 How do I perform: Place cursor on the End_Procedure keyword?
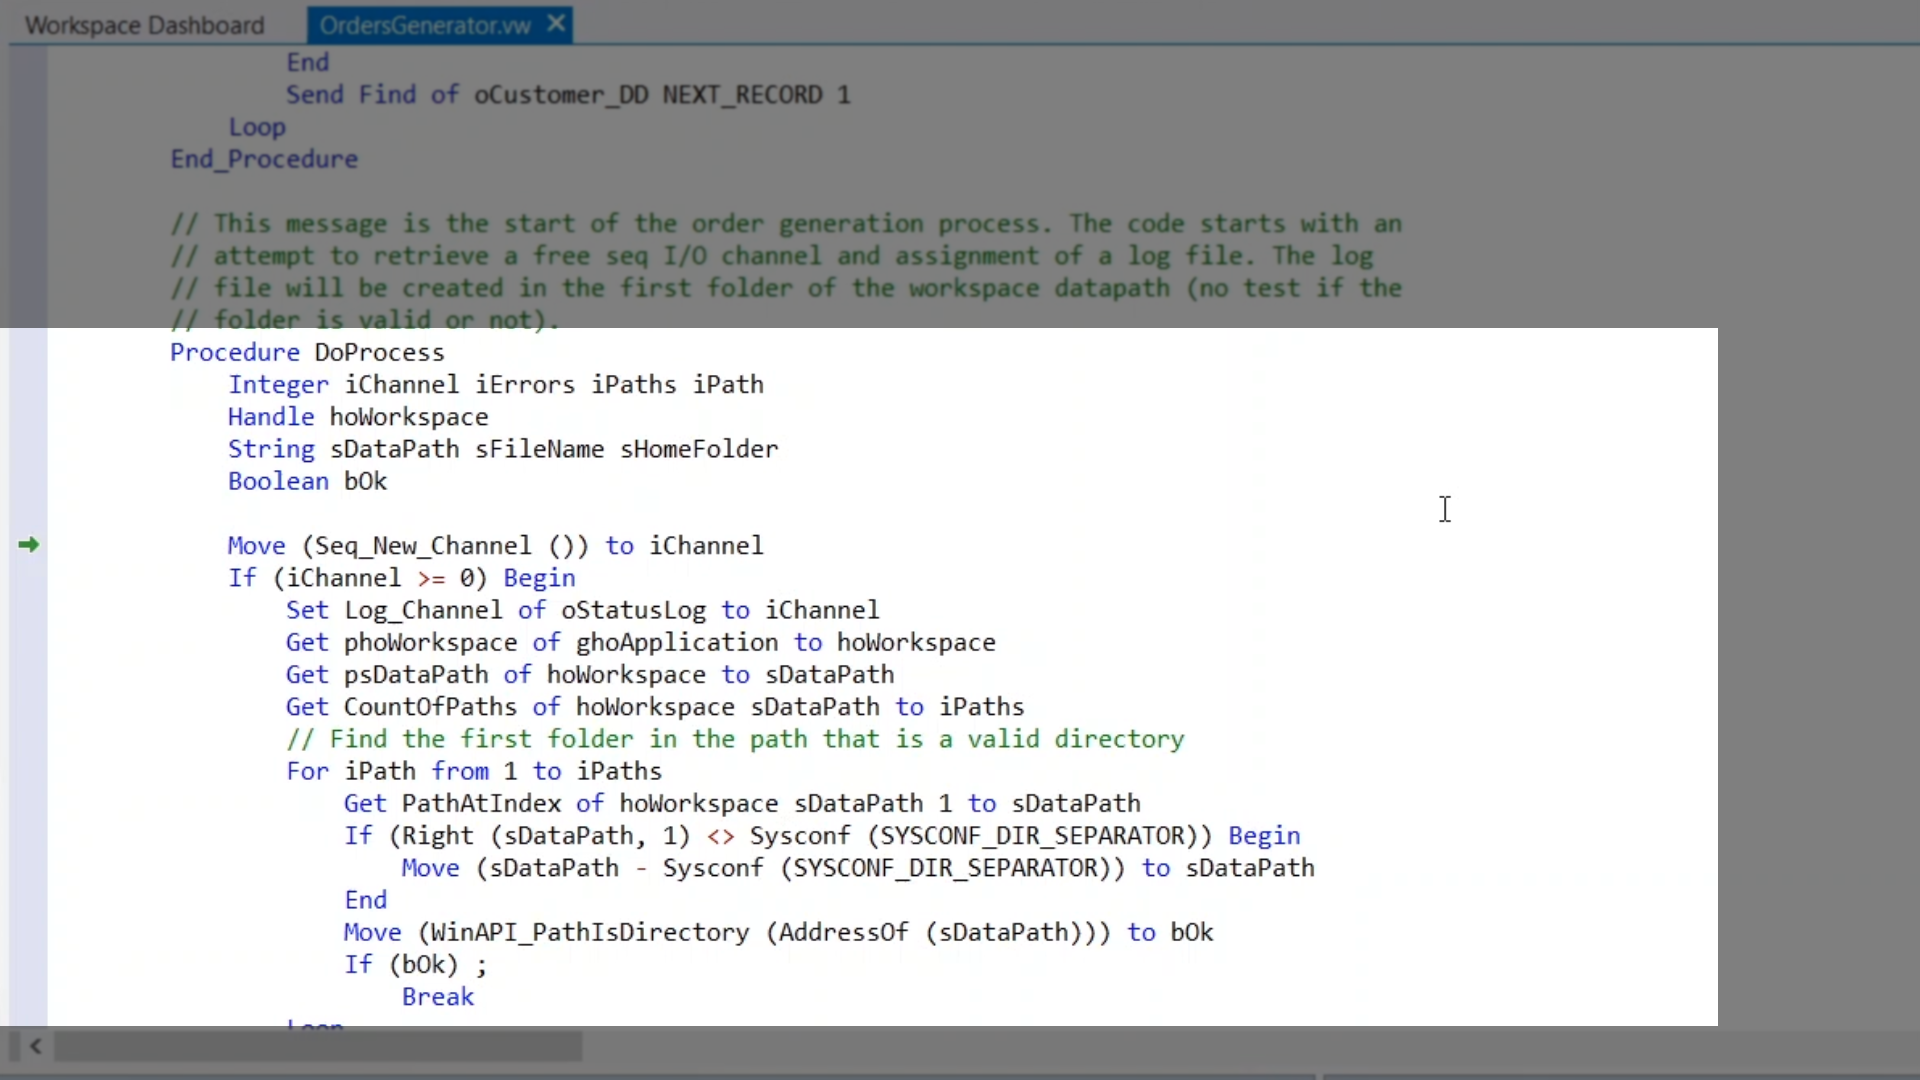pyautogui.click(x=263, y=159)
